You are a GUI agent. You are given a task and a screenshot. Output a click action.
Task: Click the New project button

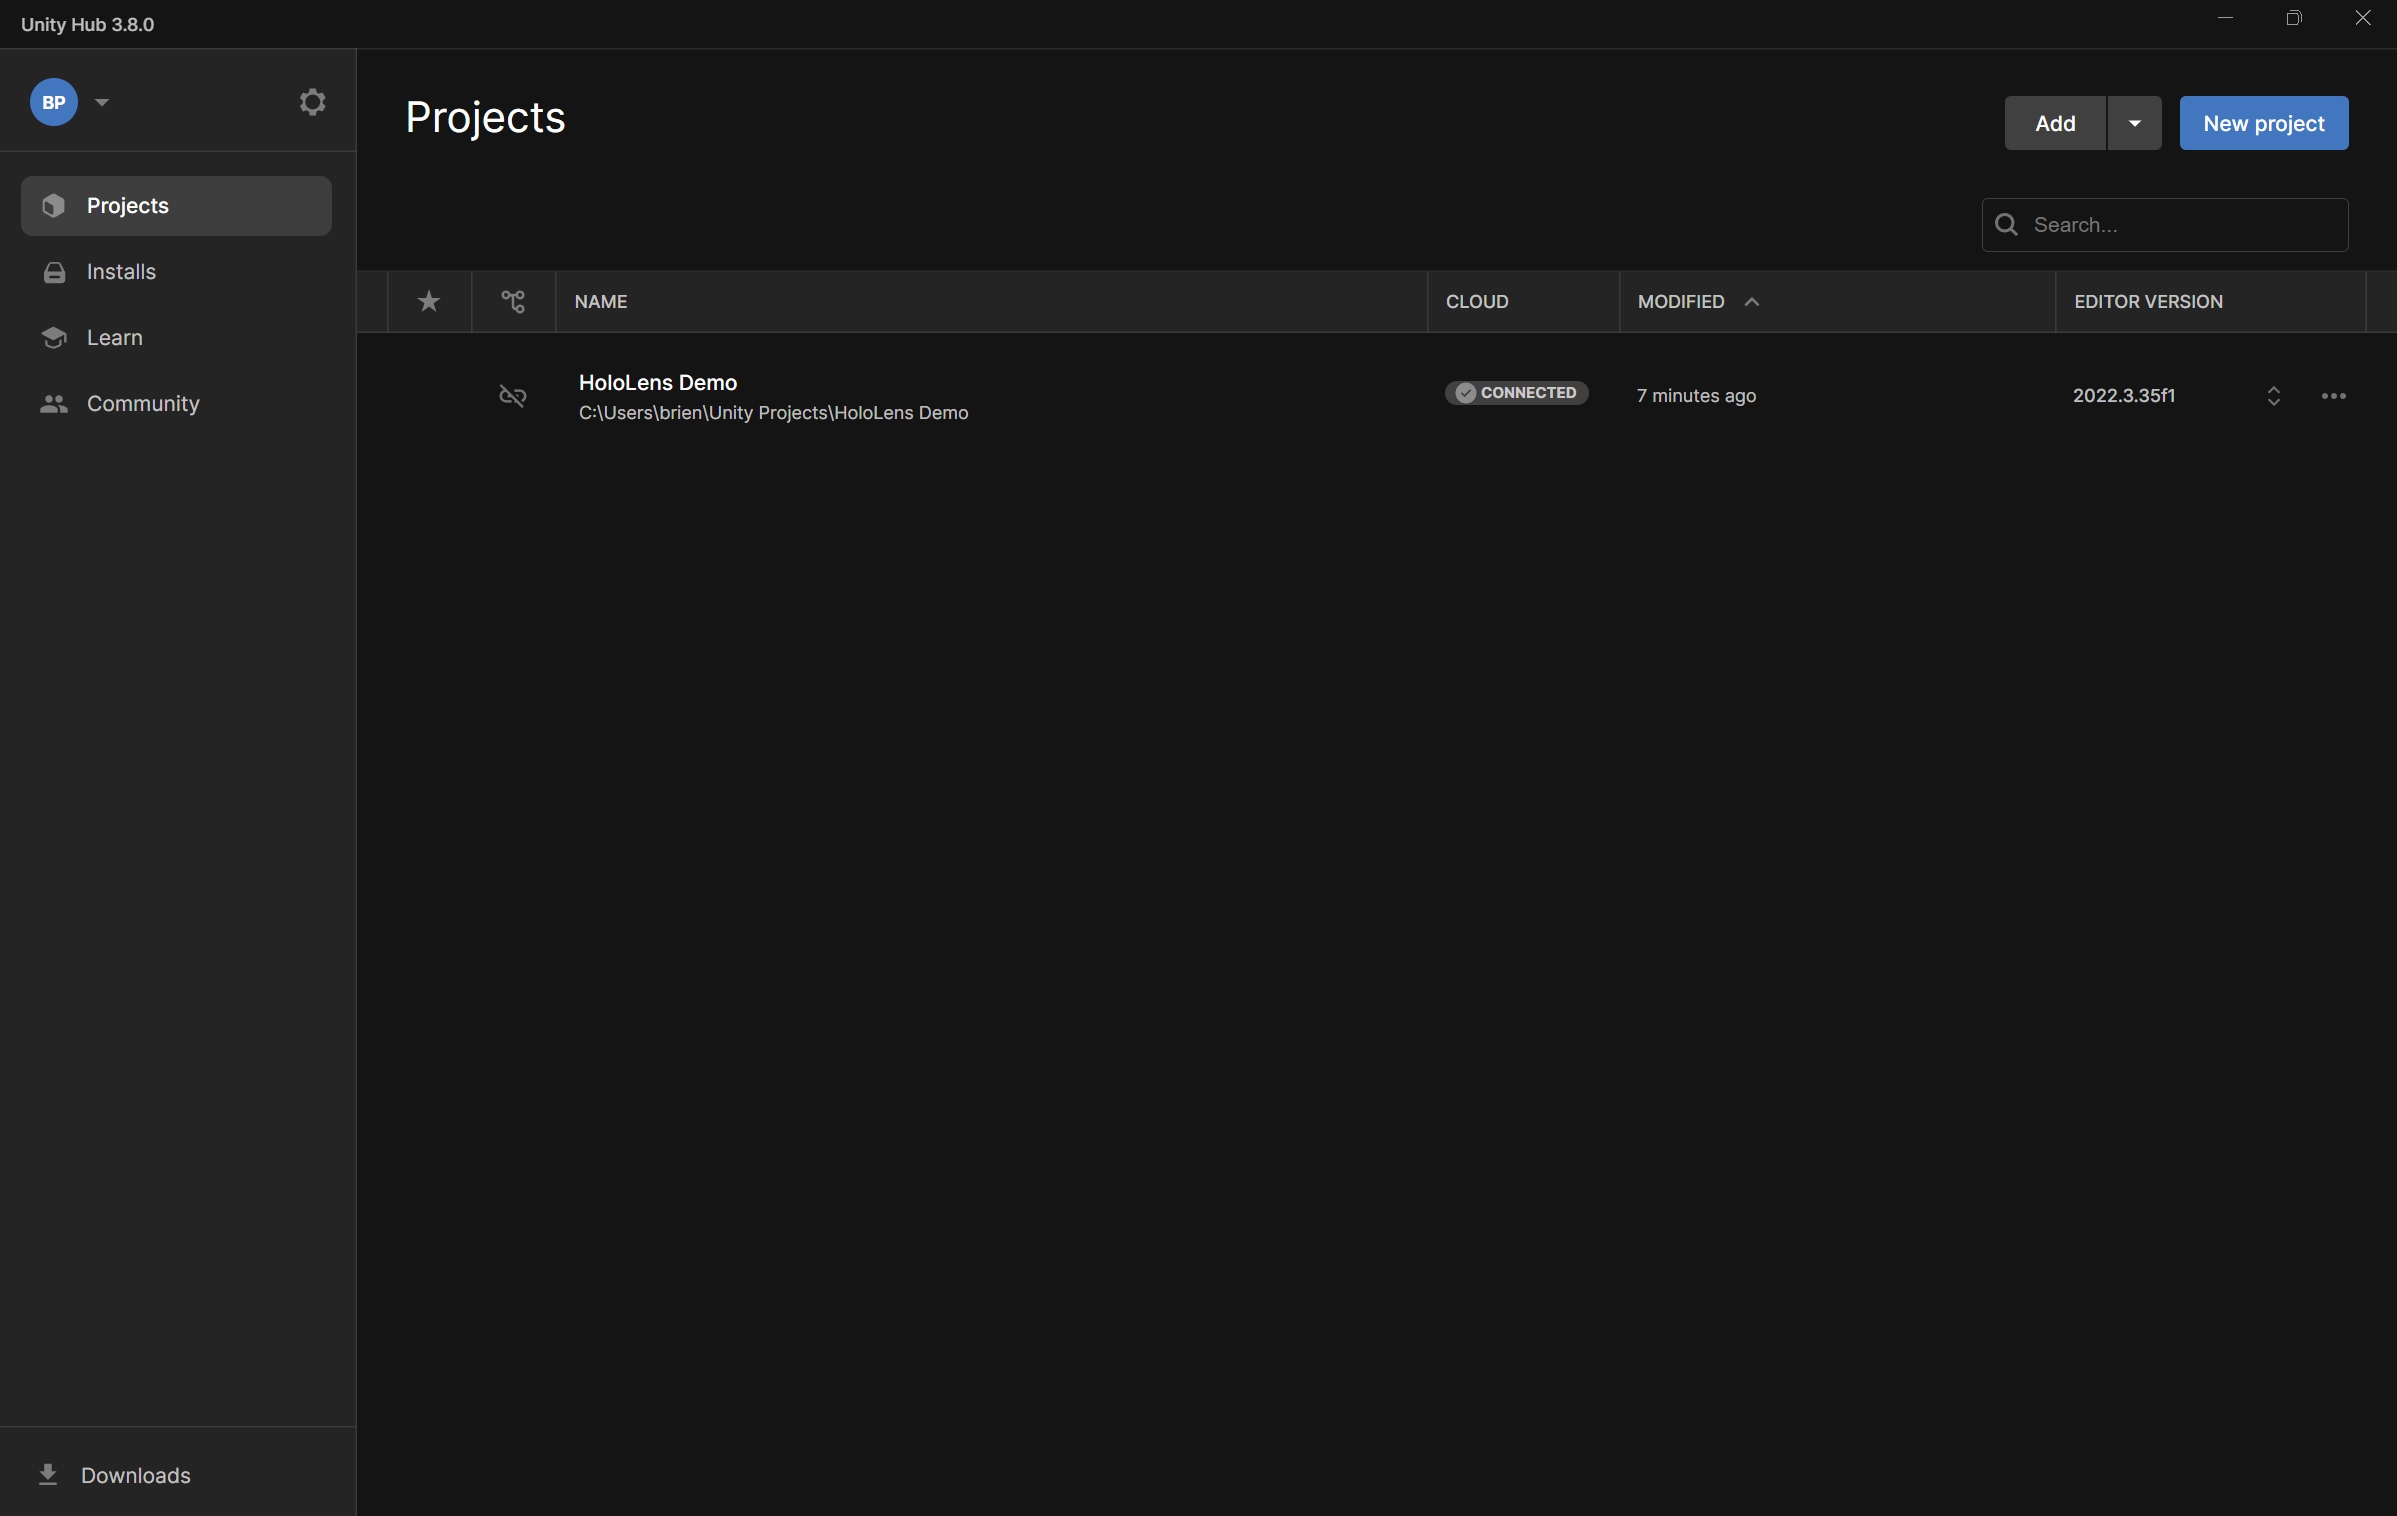pos(2263,122)
